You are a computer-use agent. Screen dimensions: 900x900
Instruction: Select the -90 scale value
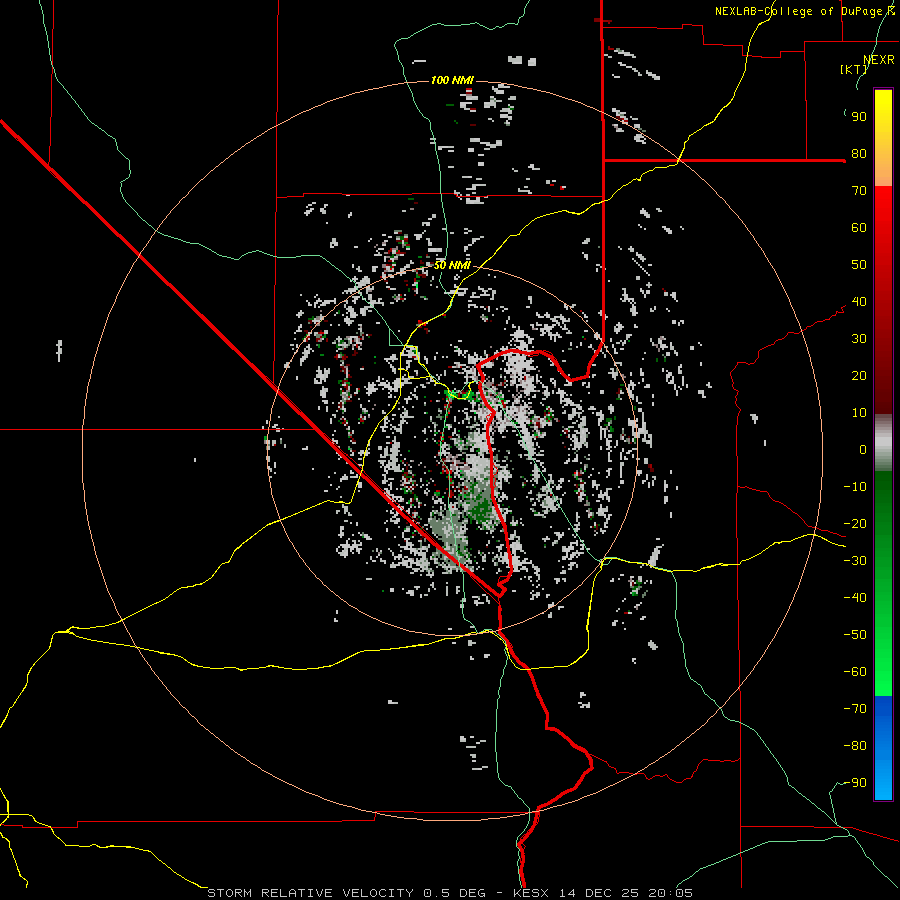point(855,783)
